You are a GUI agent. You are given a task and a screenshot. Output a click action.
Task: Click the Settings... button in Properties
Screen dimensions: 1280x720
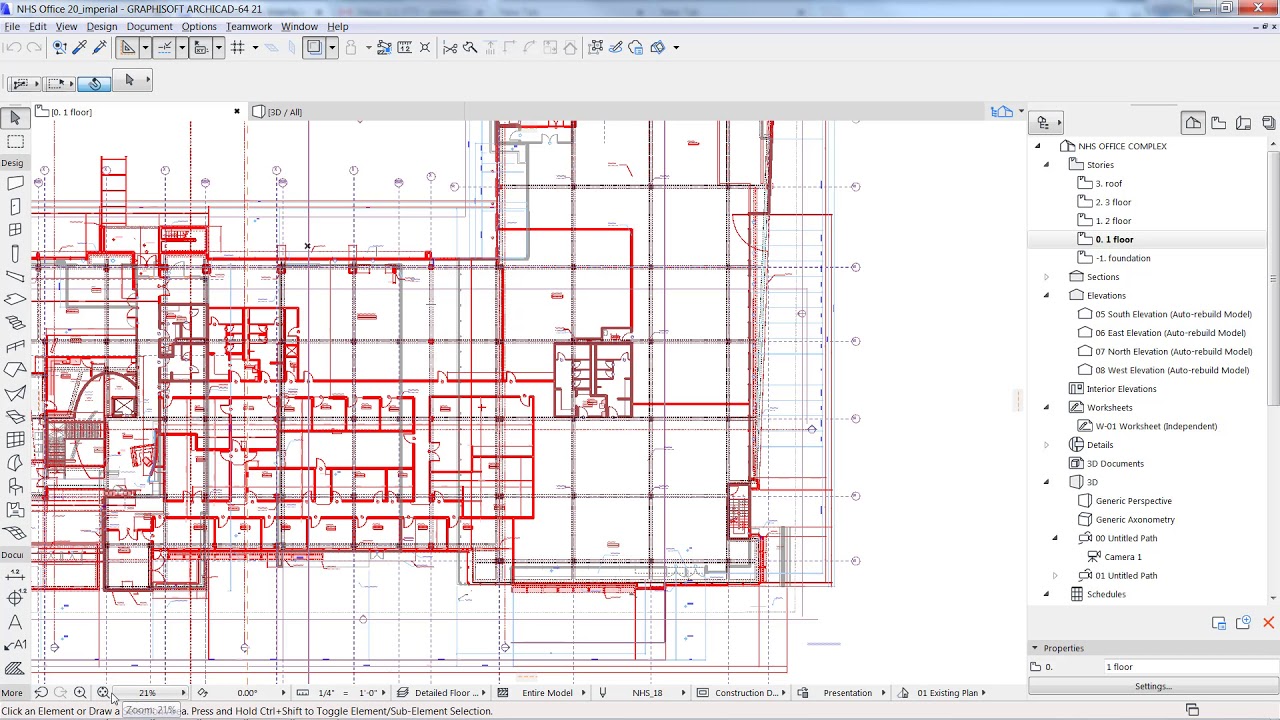click(x=1153, y=687)
